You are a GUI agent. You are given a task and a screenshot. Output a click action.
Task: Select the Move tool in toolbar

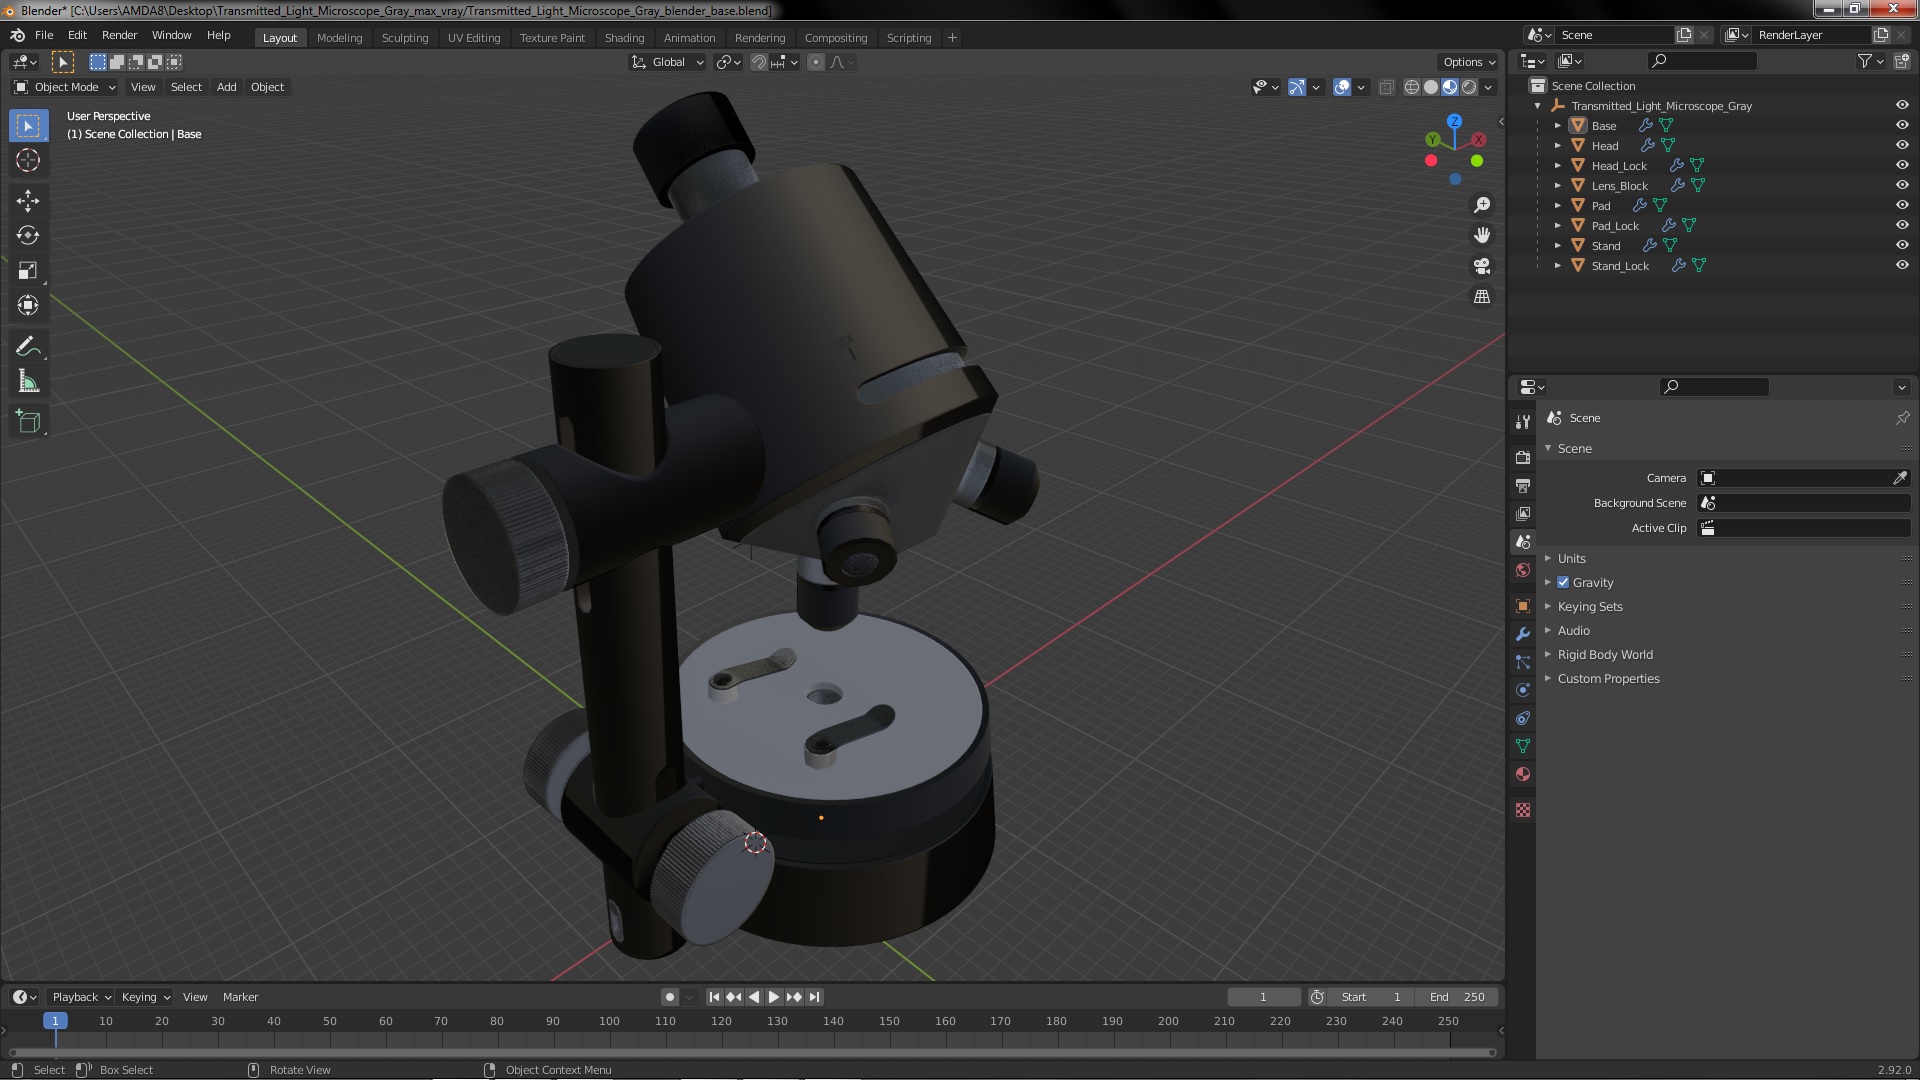click(28, 200)
